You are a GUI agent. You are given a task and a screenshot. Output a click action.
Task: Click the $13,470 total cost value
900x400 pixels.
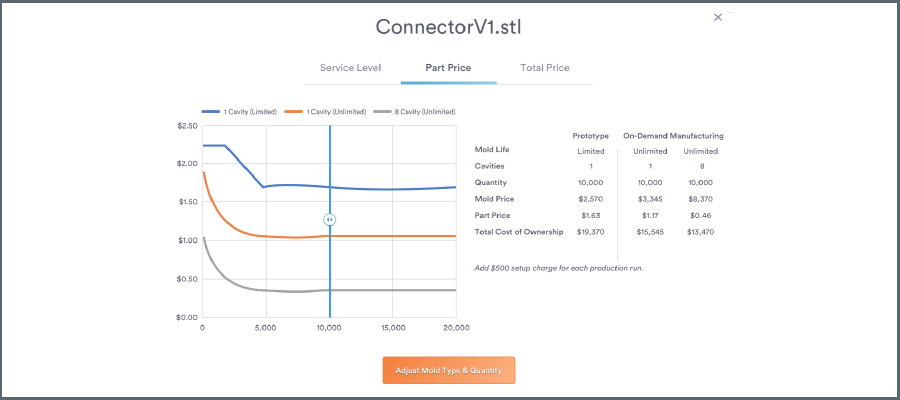(x=702, y=232)
